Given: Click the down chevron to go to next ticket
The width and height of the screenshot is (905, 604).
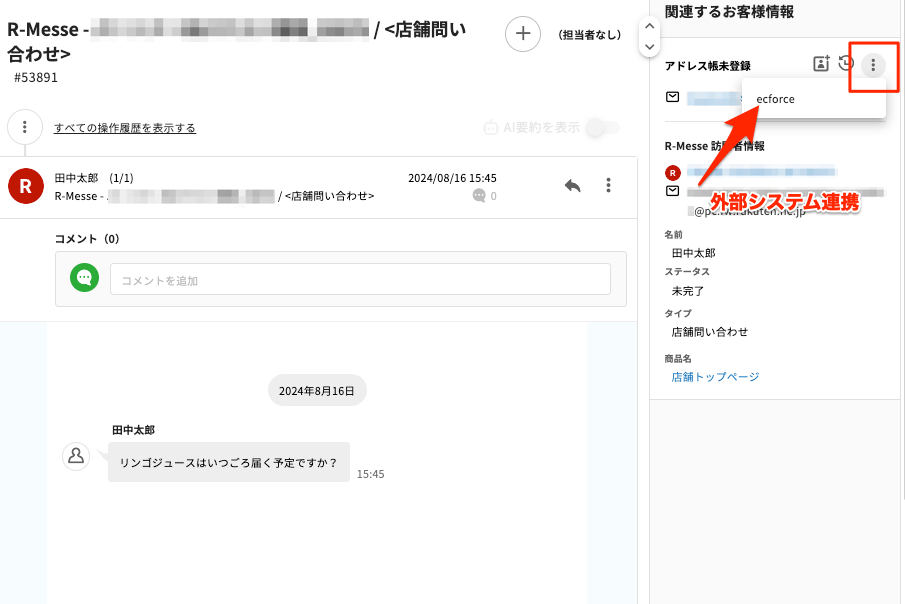Looking at the screenshot, I should (650, 46).
